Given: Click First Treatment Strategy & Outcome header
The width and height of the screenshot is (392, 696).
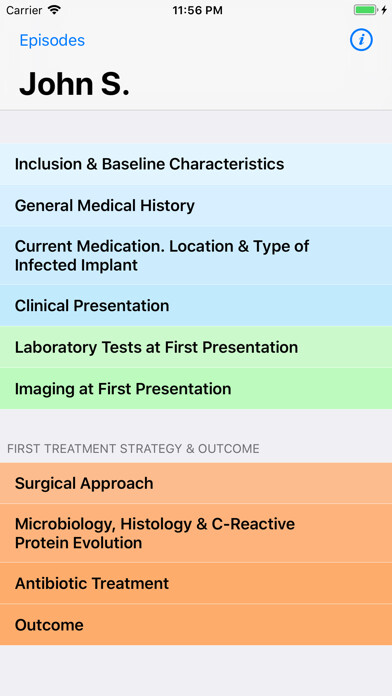Looking at the screenshot, I should point(133,449).
